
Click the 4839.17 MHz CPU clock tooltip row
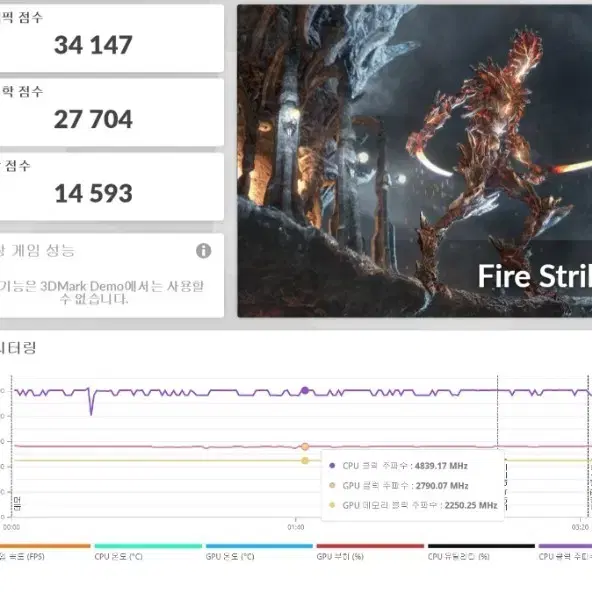[398, 466]
